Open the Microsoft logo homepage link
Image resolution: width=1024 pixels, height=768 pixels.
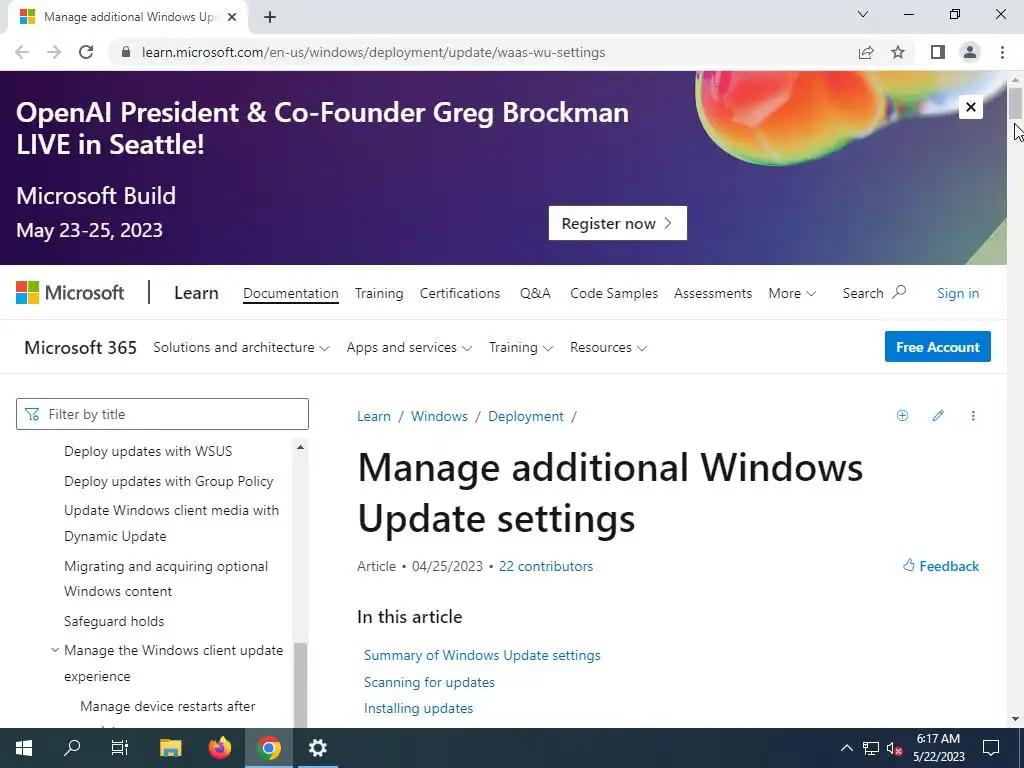(70, 293)
